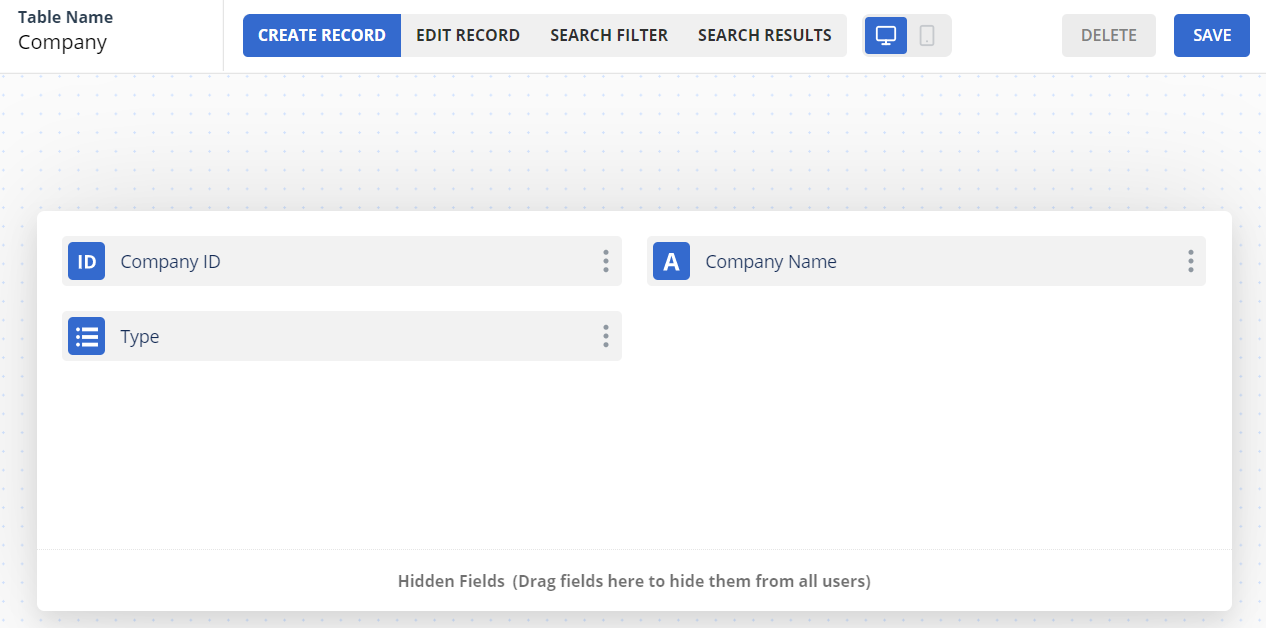Image resolution: width=1266 pixels, height=628 pixels.
Task: Click the Company table name
Action: pos(62,43)
